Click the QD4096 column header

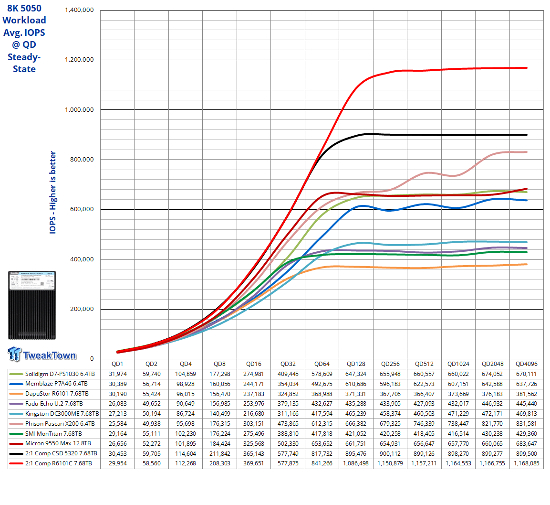[x=526, y=364]
